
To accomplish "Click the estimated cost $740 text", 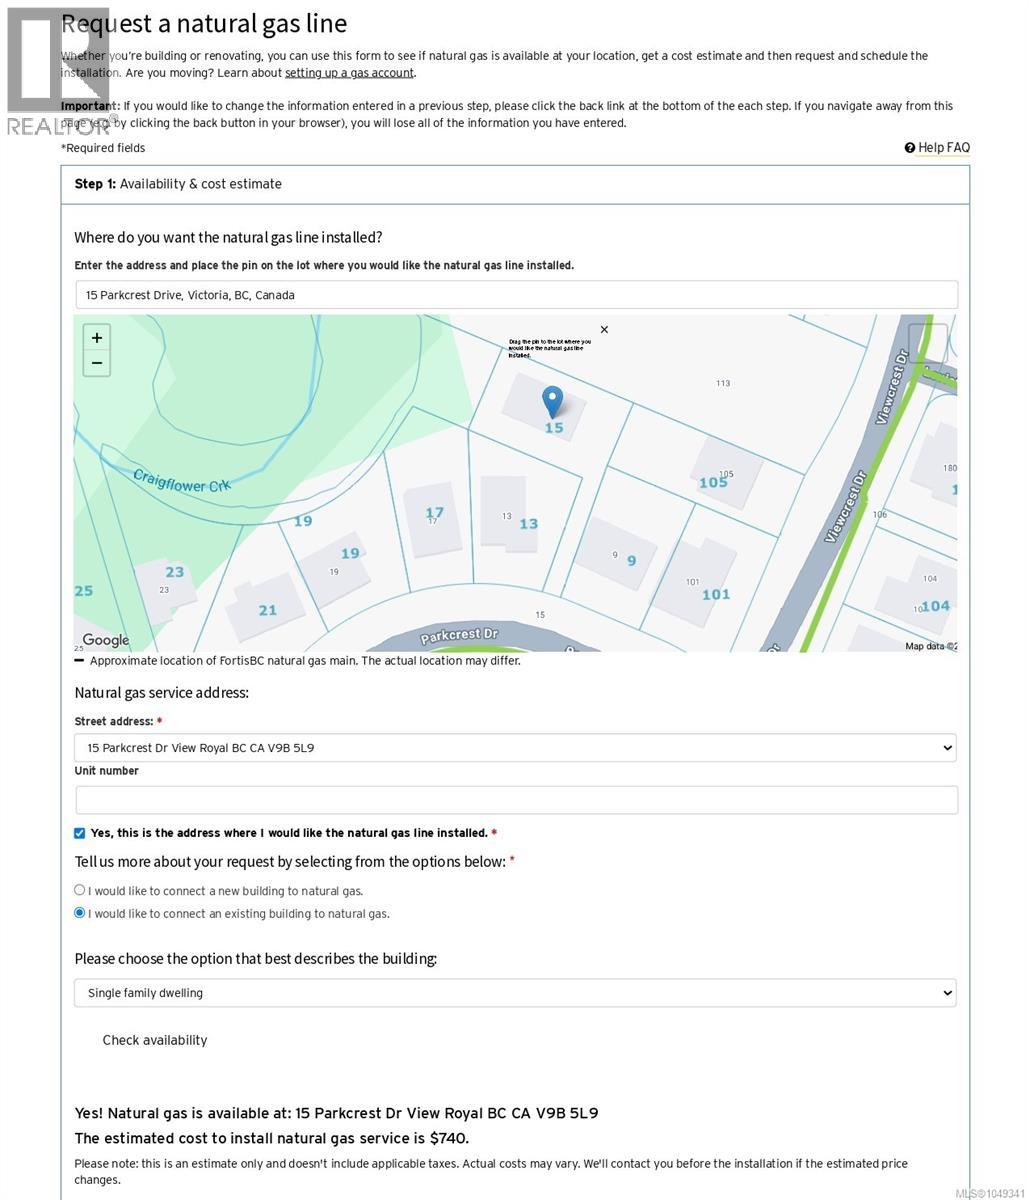I will [x=272, y=1138].
